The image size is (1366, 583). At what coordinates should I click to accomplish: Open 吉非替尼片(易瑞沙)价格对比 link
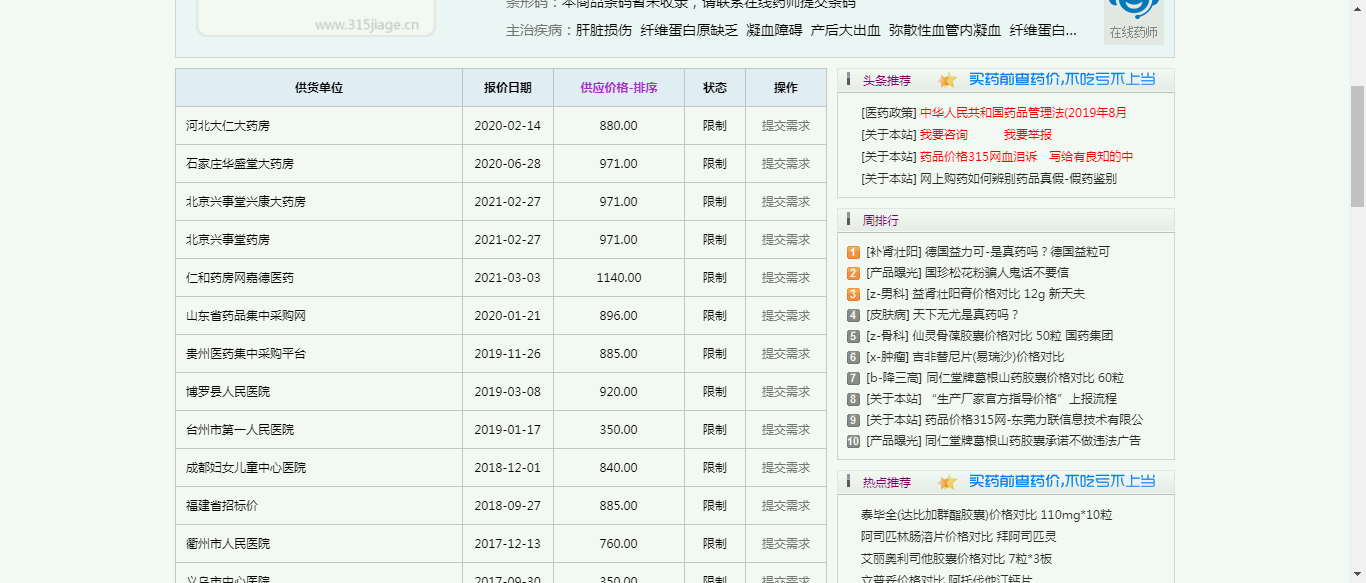tap(988, 357)
